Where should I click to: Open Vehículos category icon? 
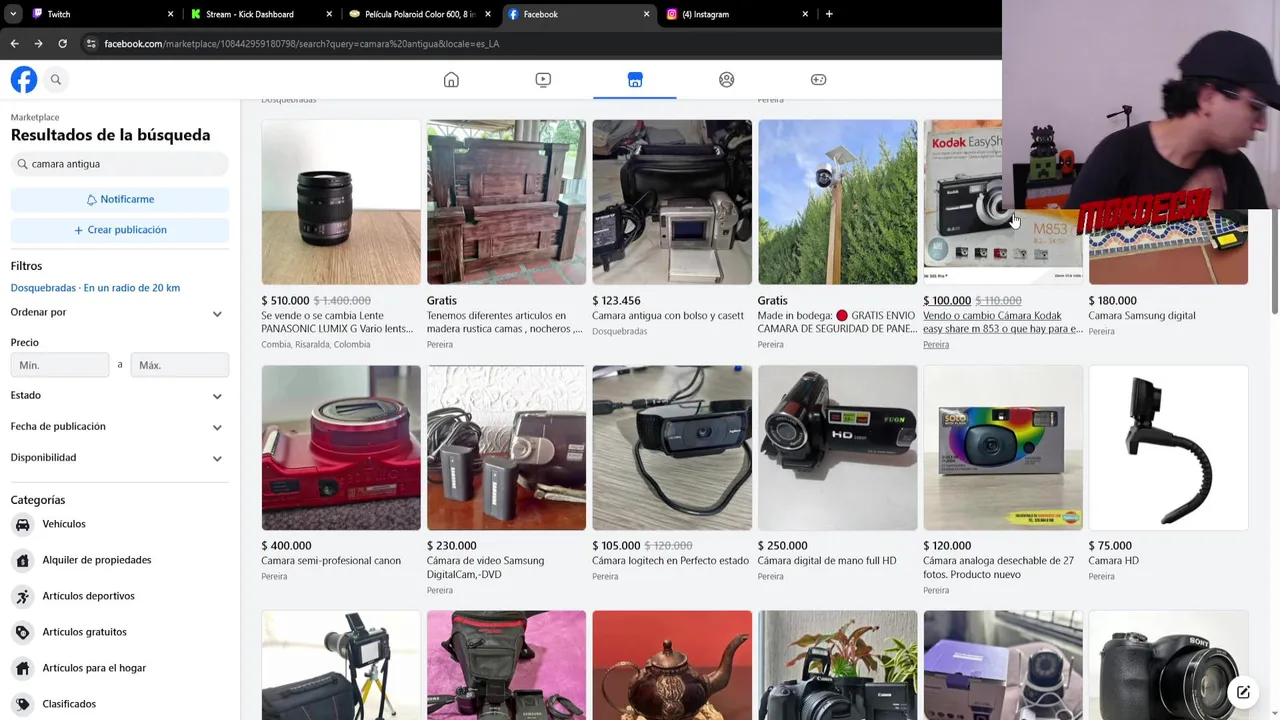pyautogui.click(x=22, y=524)
